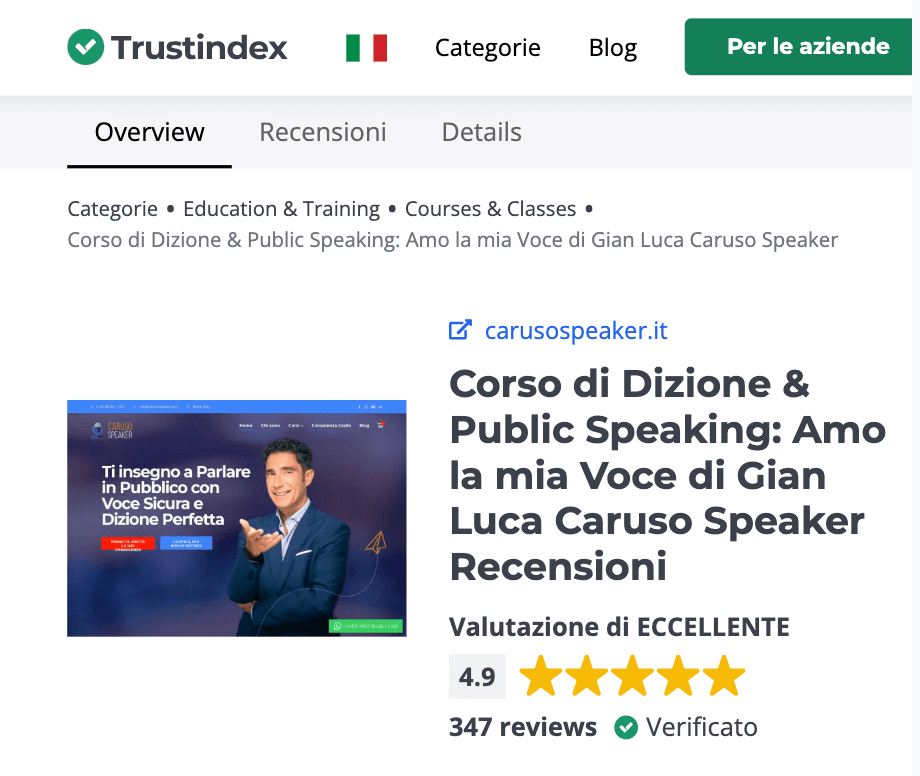The image size is (920, 776).
Task: Click the green Verificato checkmark badge
Action: pyautogui.click(x=626, y=727)
